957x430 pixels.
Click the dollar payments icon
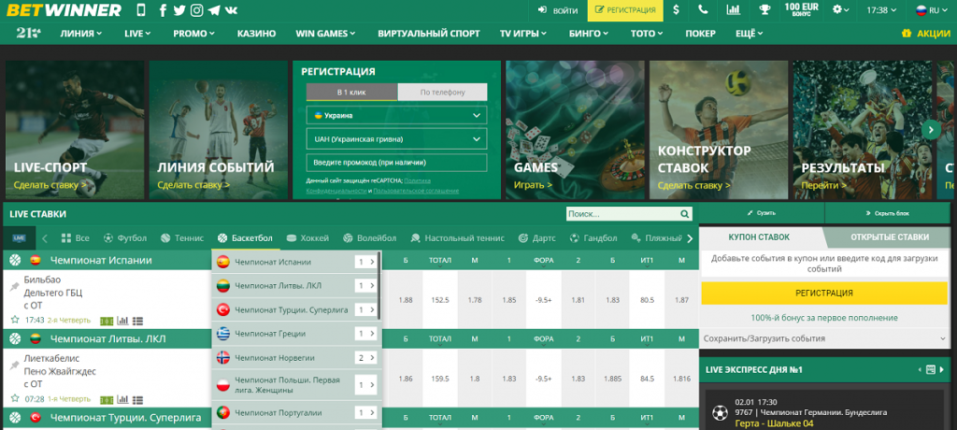tap(676, 10)
